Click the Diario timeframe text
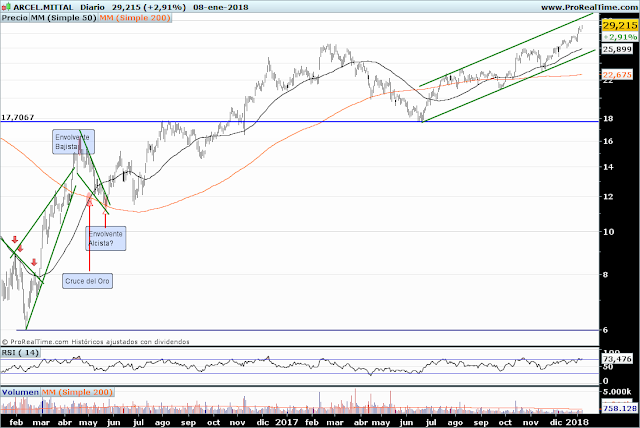This screenshot has height=428, width=640. pos(92,7)
